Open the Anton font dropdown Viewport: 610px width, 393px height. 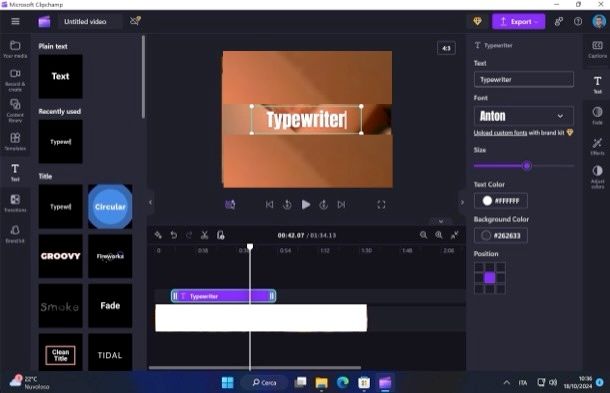click(x=524, y=116)
